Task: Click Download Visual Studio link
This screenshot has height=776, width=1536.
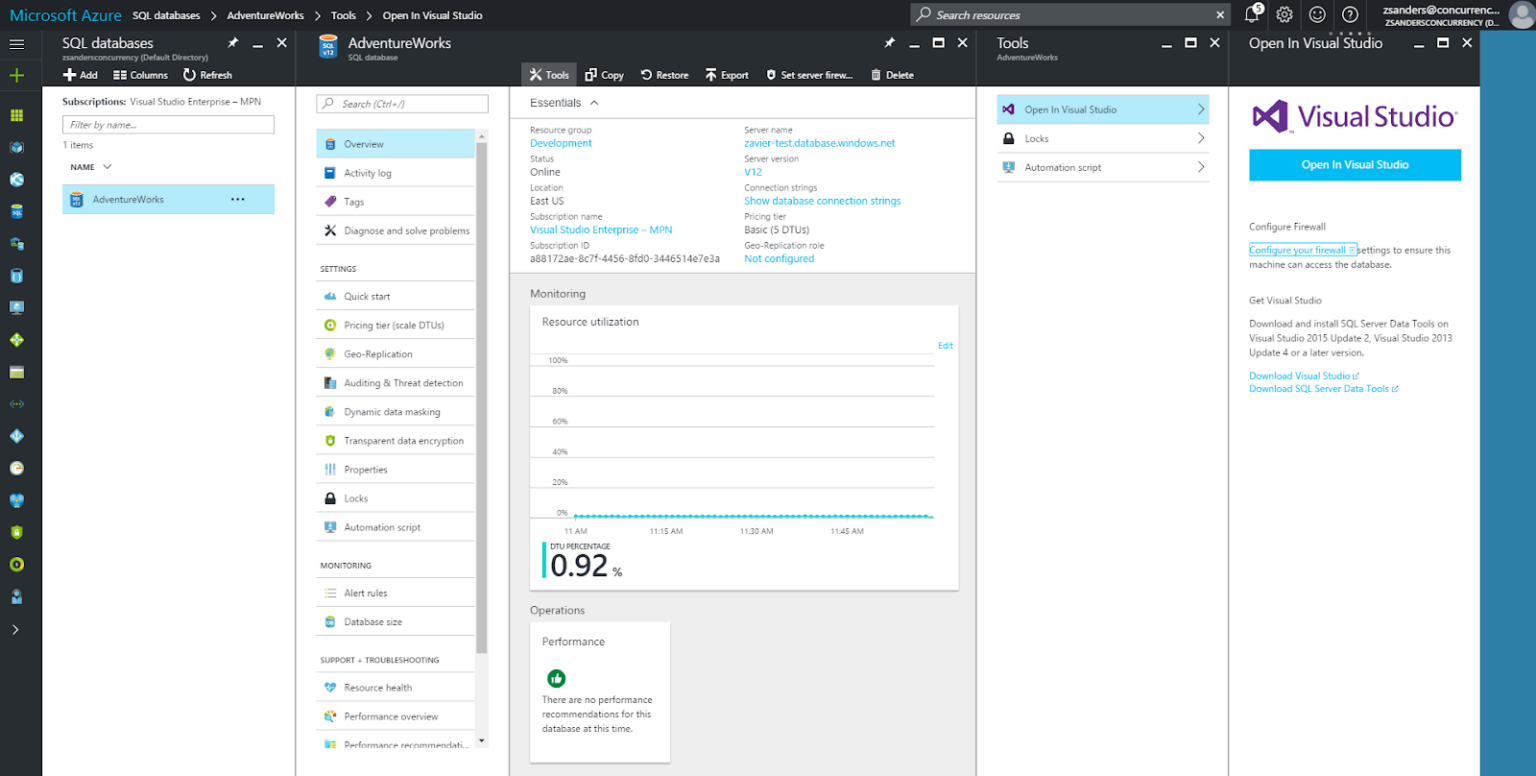Action: tap(1304, 376)
